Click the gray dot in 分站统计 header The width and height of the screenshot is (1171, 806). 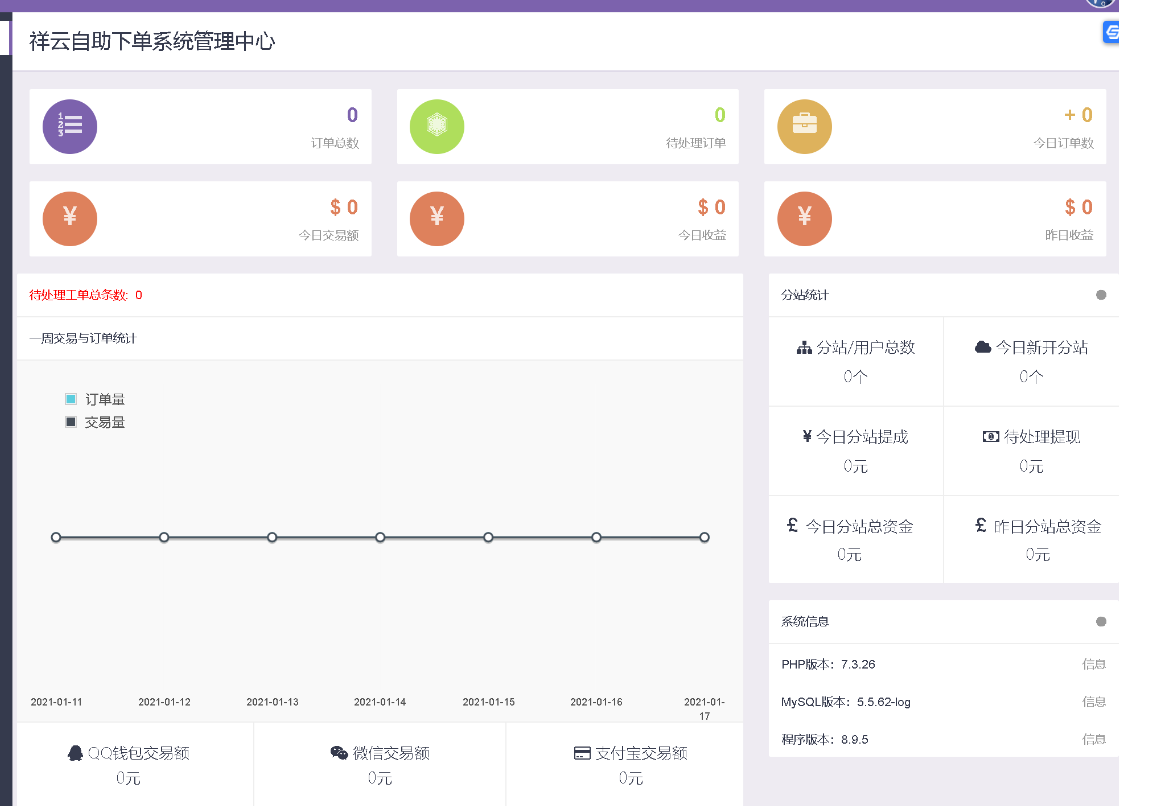1101,295
